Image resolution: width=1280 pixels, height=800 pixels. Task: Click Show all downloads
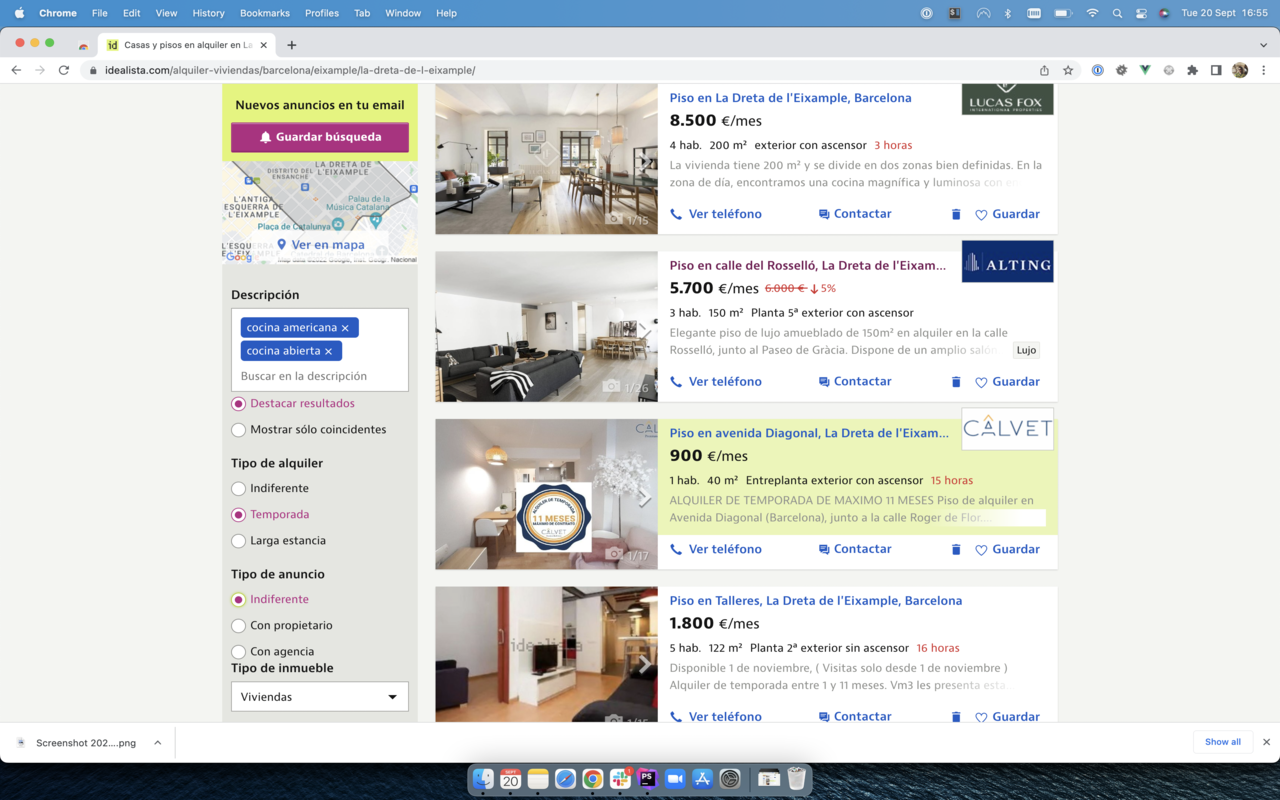[1222, 742]
